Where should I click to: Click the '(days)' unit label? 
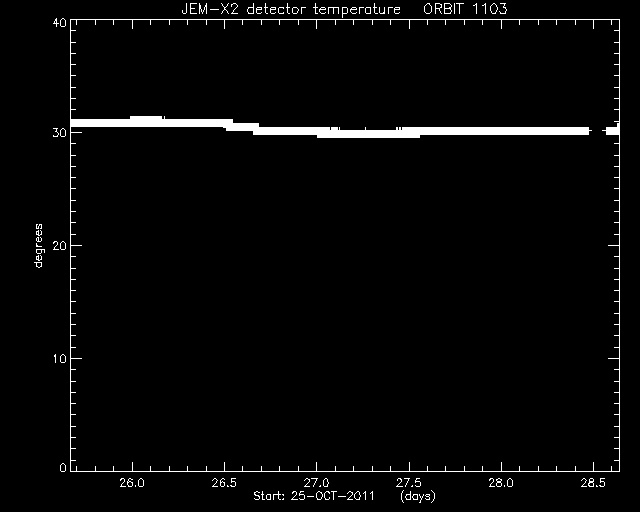tap(418, 496)
